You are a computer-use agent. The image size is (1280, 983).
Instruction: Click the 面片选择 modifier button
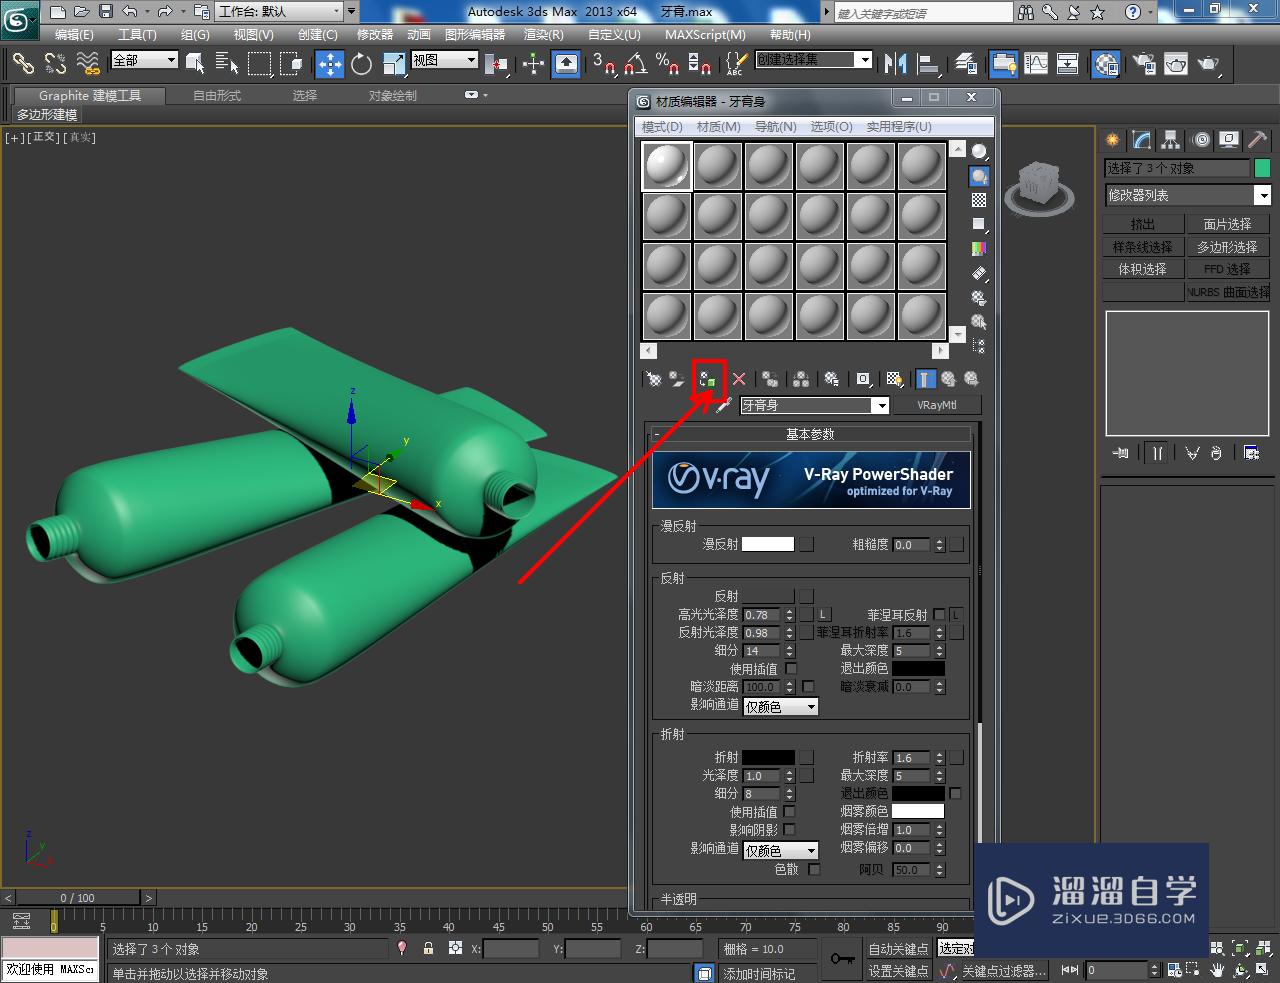[1227, 224]
